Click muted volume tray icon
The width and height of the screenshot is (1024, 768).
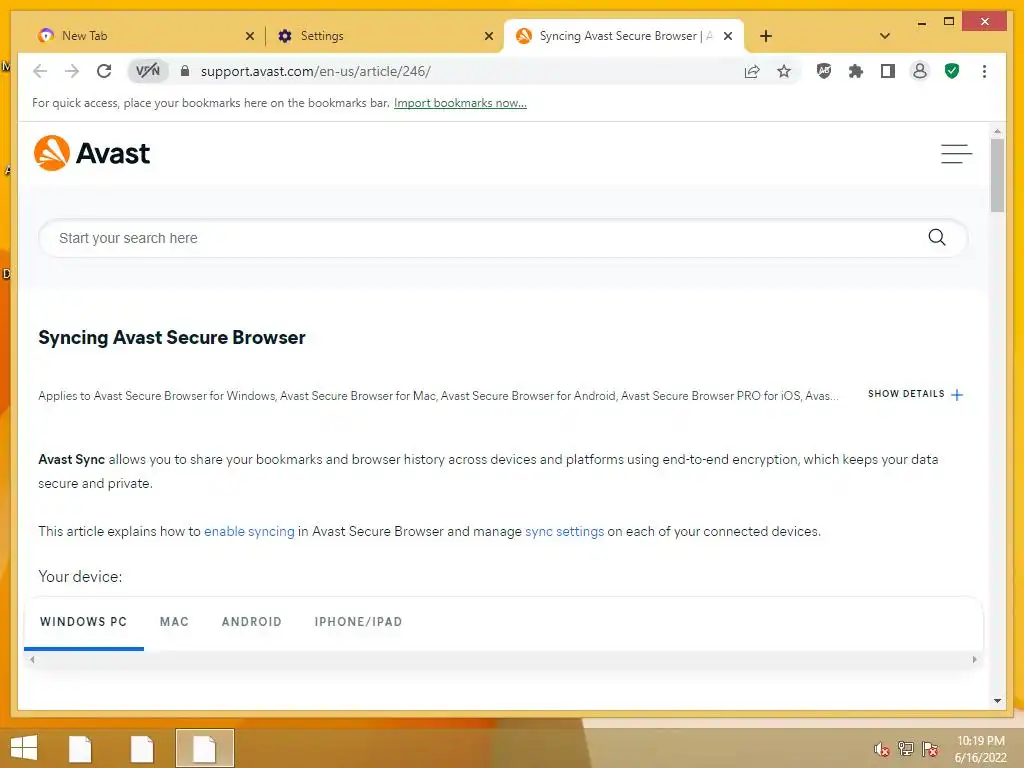click(881, 749)
